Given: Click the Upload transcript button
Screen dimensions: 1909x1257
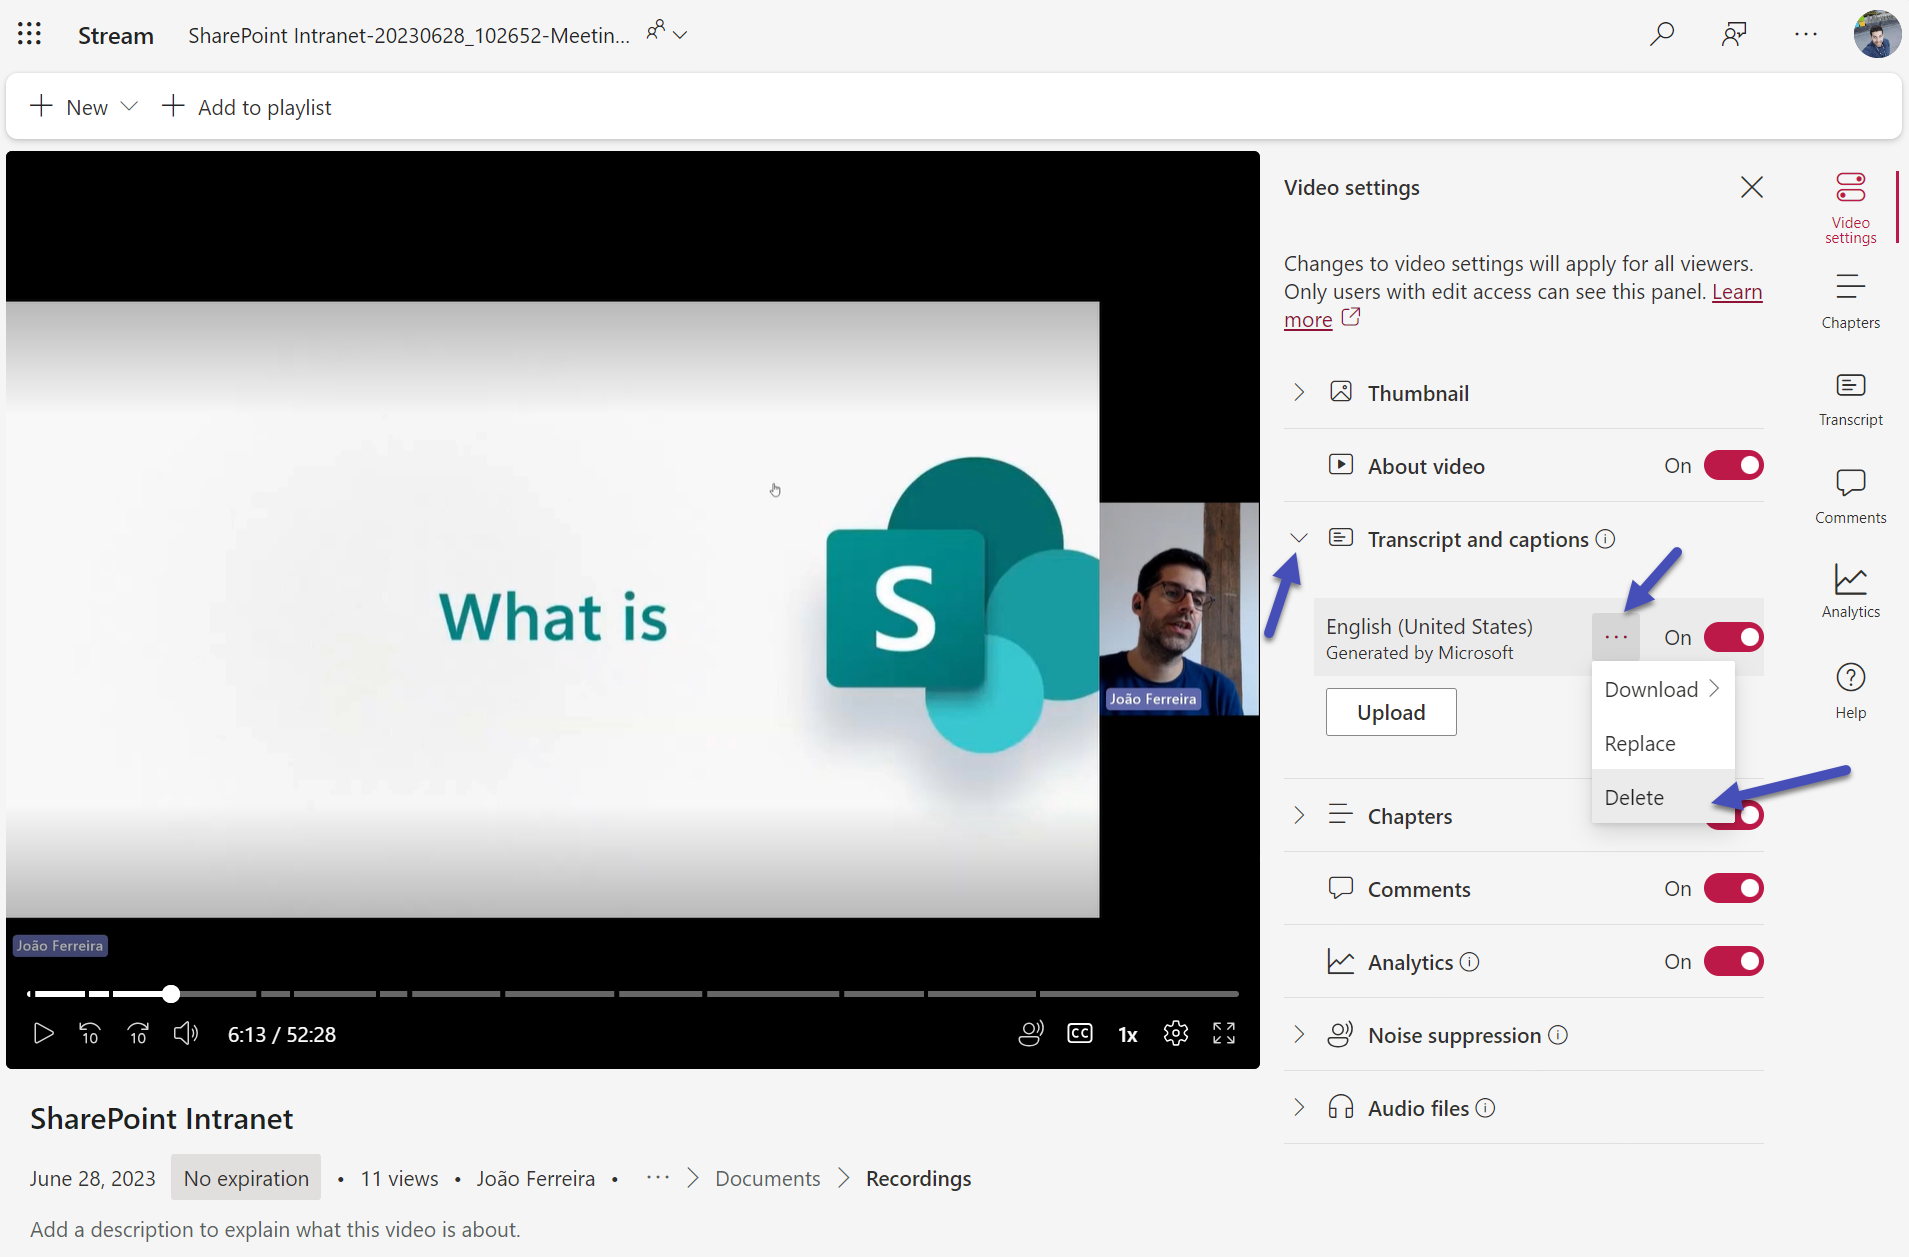Looking at the screenshot, I should (1391, 711).
